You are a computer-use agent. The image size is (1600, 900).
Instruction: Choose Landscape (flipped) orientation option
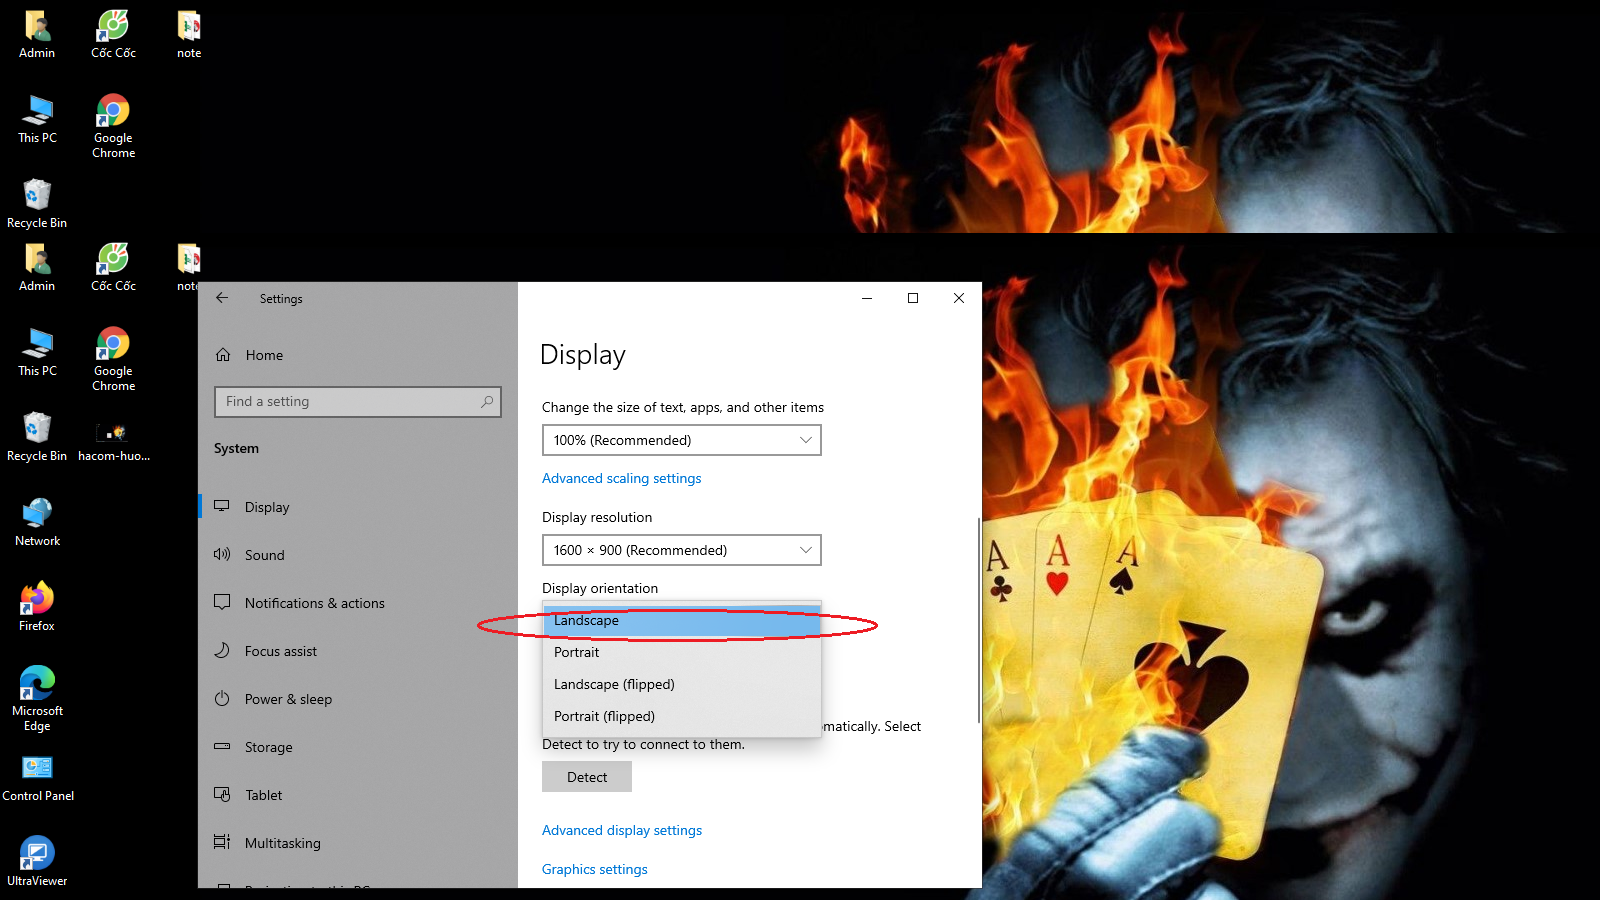coord(614,684)
